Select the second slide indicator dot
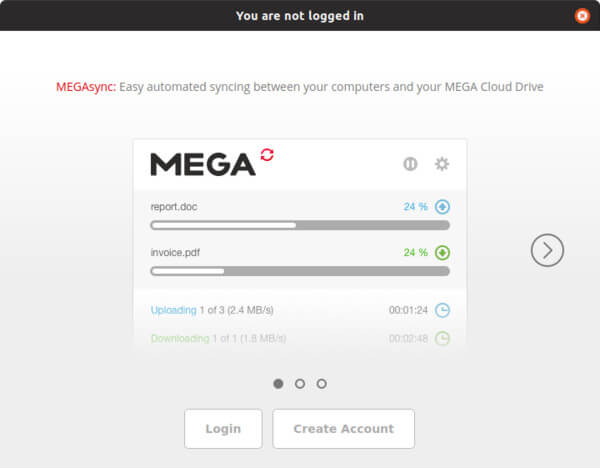 click(300, 383)
